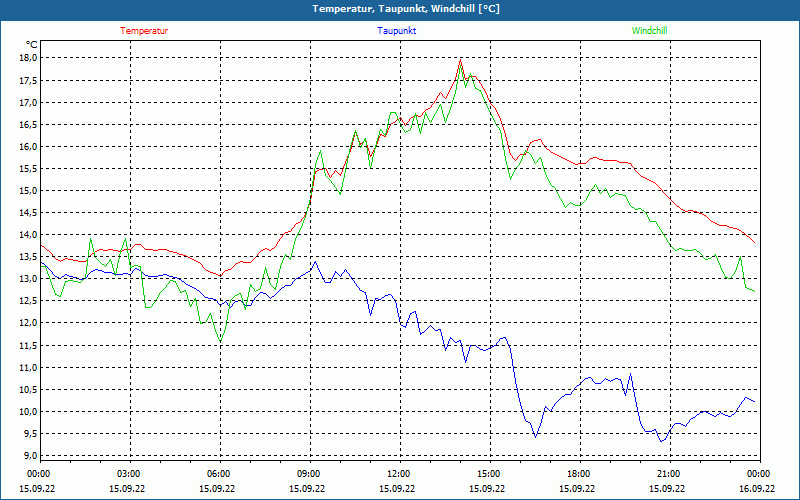Click the "11,5" y-axis value
Image resolution: width=800 pixels, height=500 pixels.
[x=28, y=345]
